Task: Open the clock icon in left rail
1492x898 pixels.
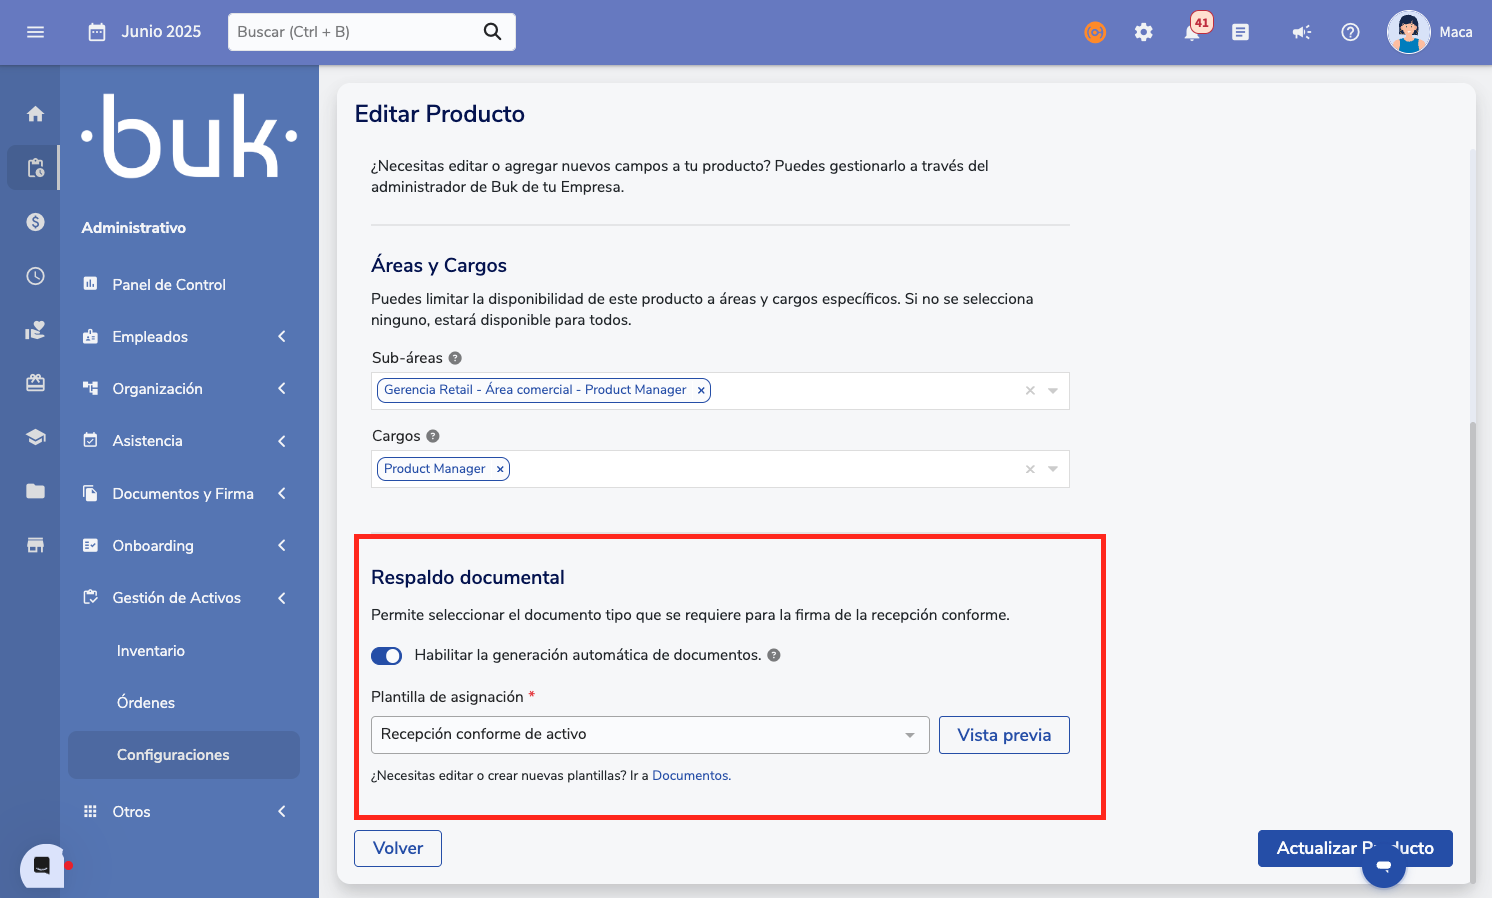Action: pyautogui.click(x=35, y=276)
